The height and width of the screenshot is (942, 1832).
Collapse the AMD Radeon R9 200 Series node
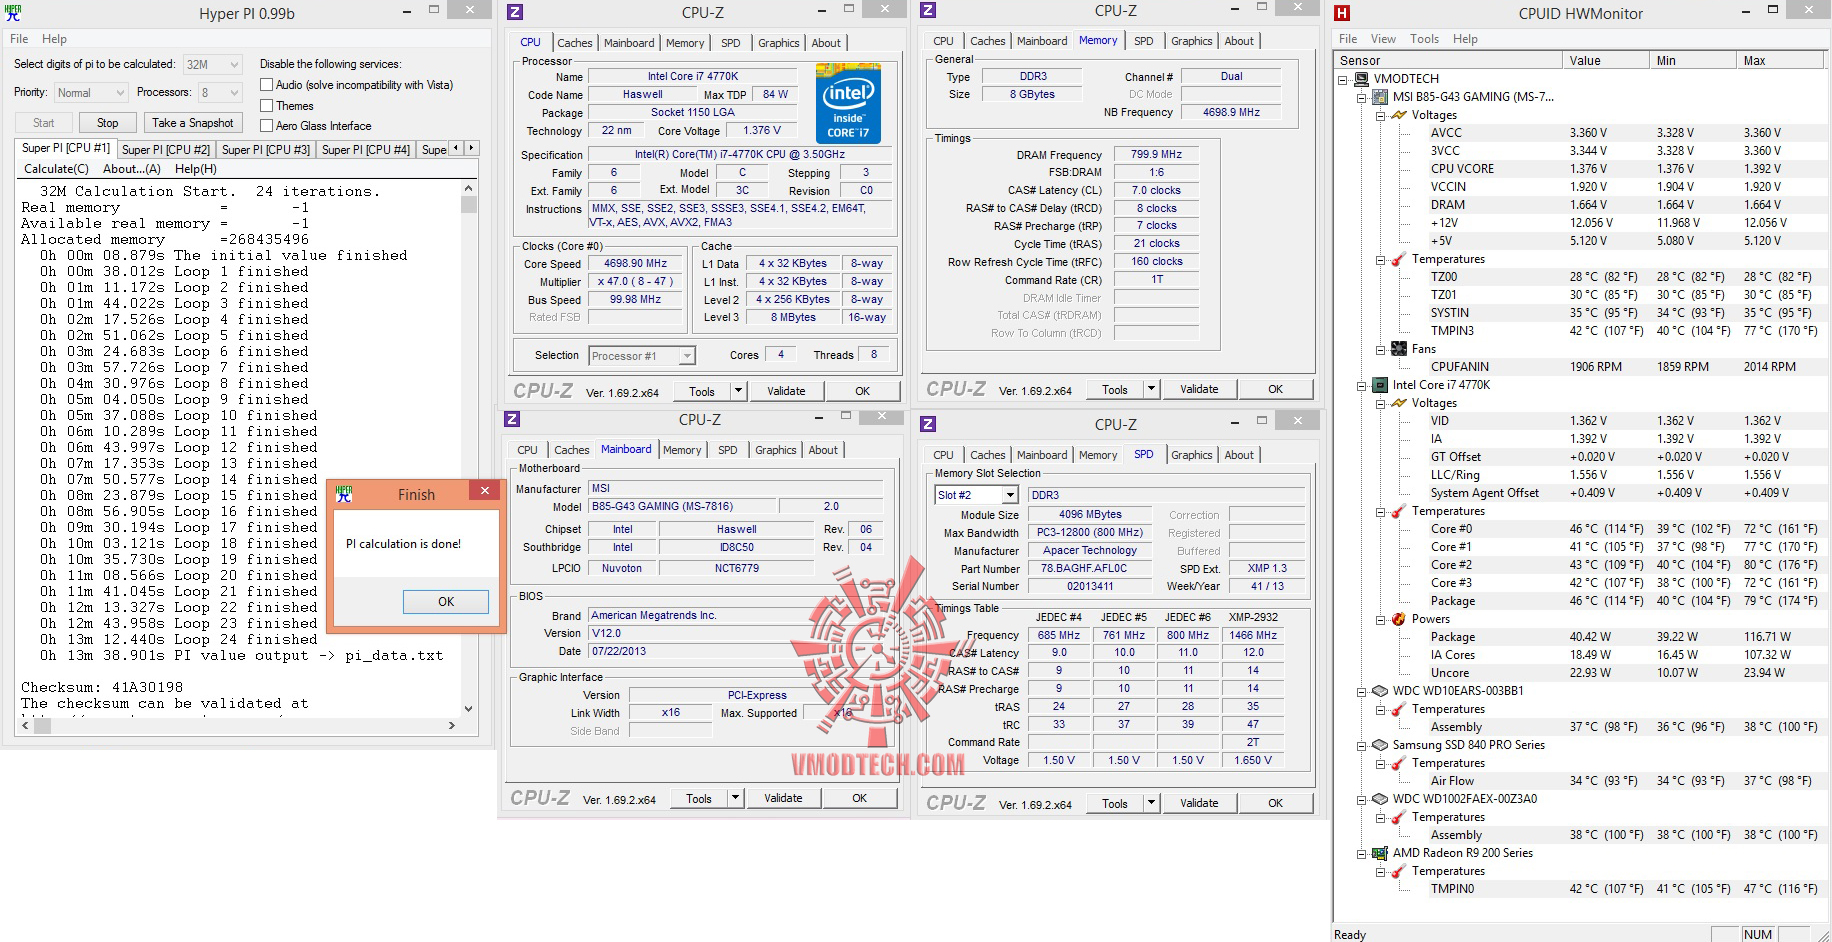[x=1362, y=853]
